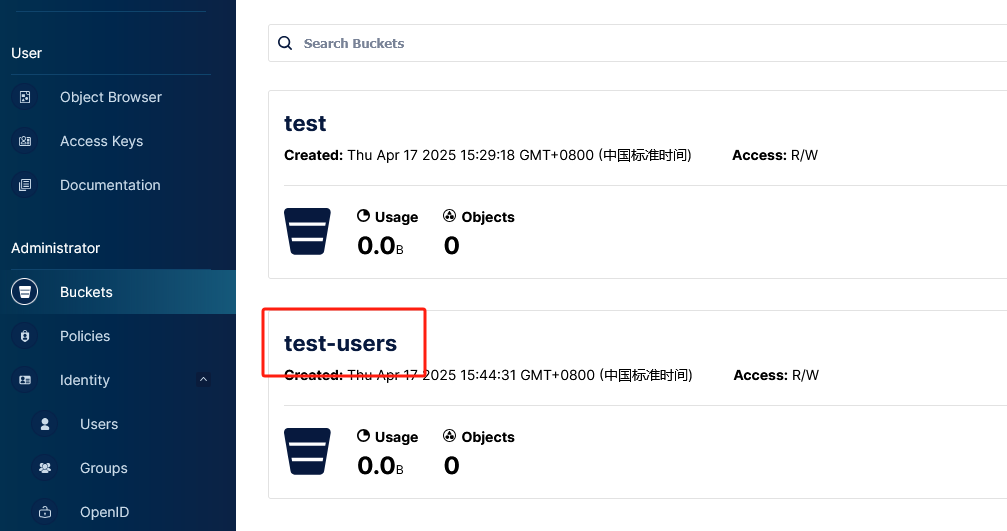This screenshot has width=1007, height=531.
Task: Click the Identity card icon
Action: [x=25, y=380]
